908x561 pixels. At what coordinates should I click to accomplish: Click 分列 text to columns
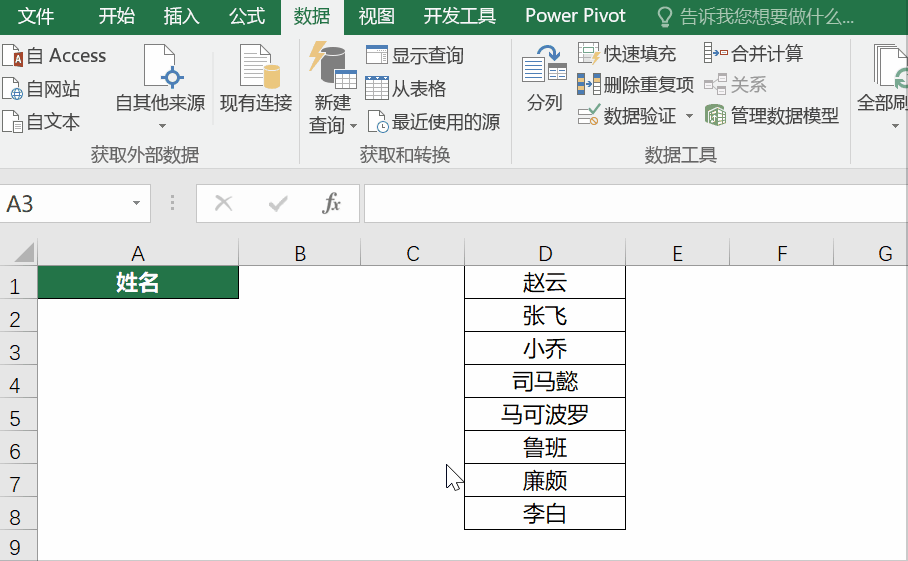tap(544, 79)
